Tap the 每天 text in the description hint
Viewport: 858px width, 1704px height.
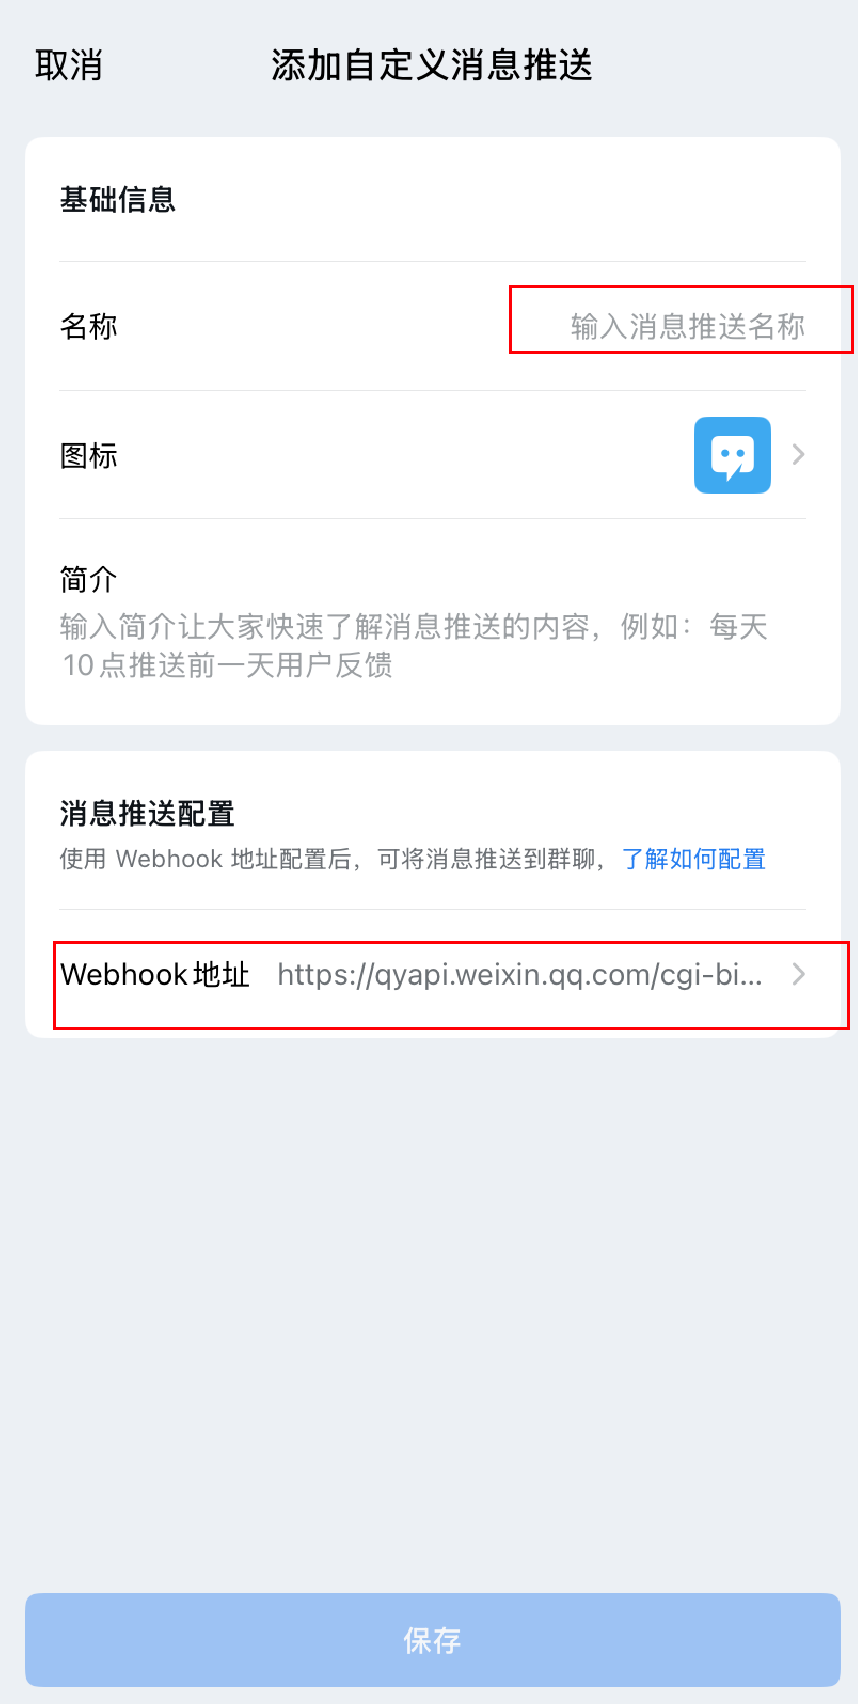pos(738,627)
